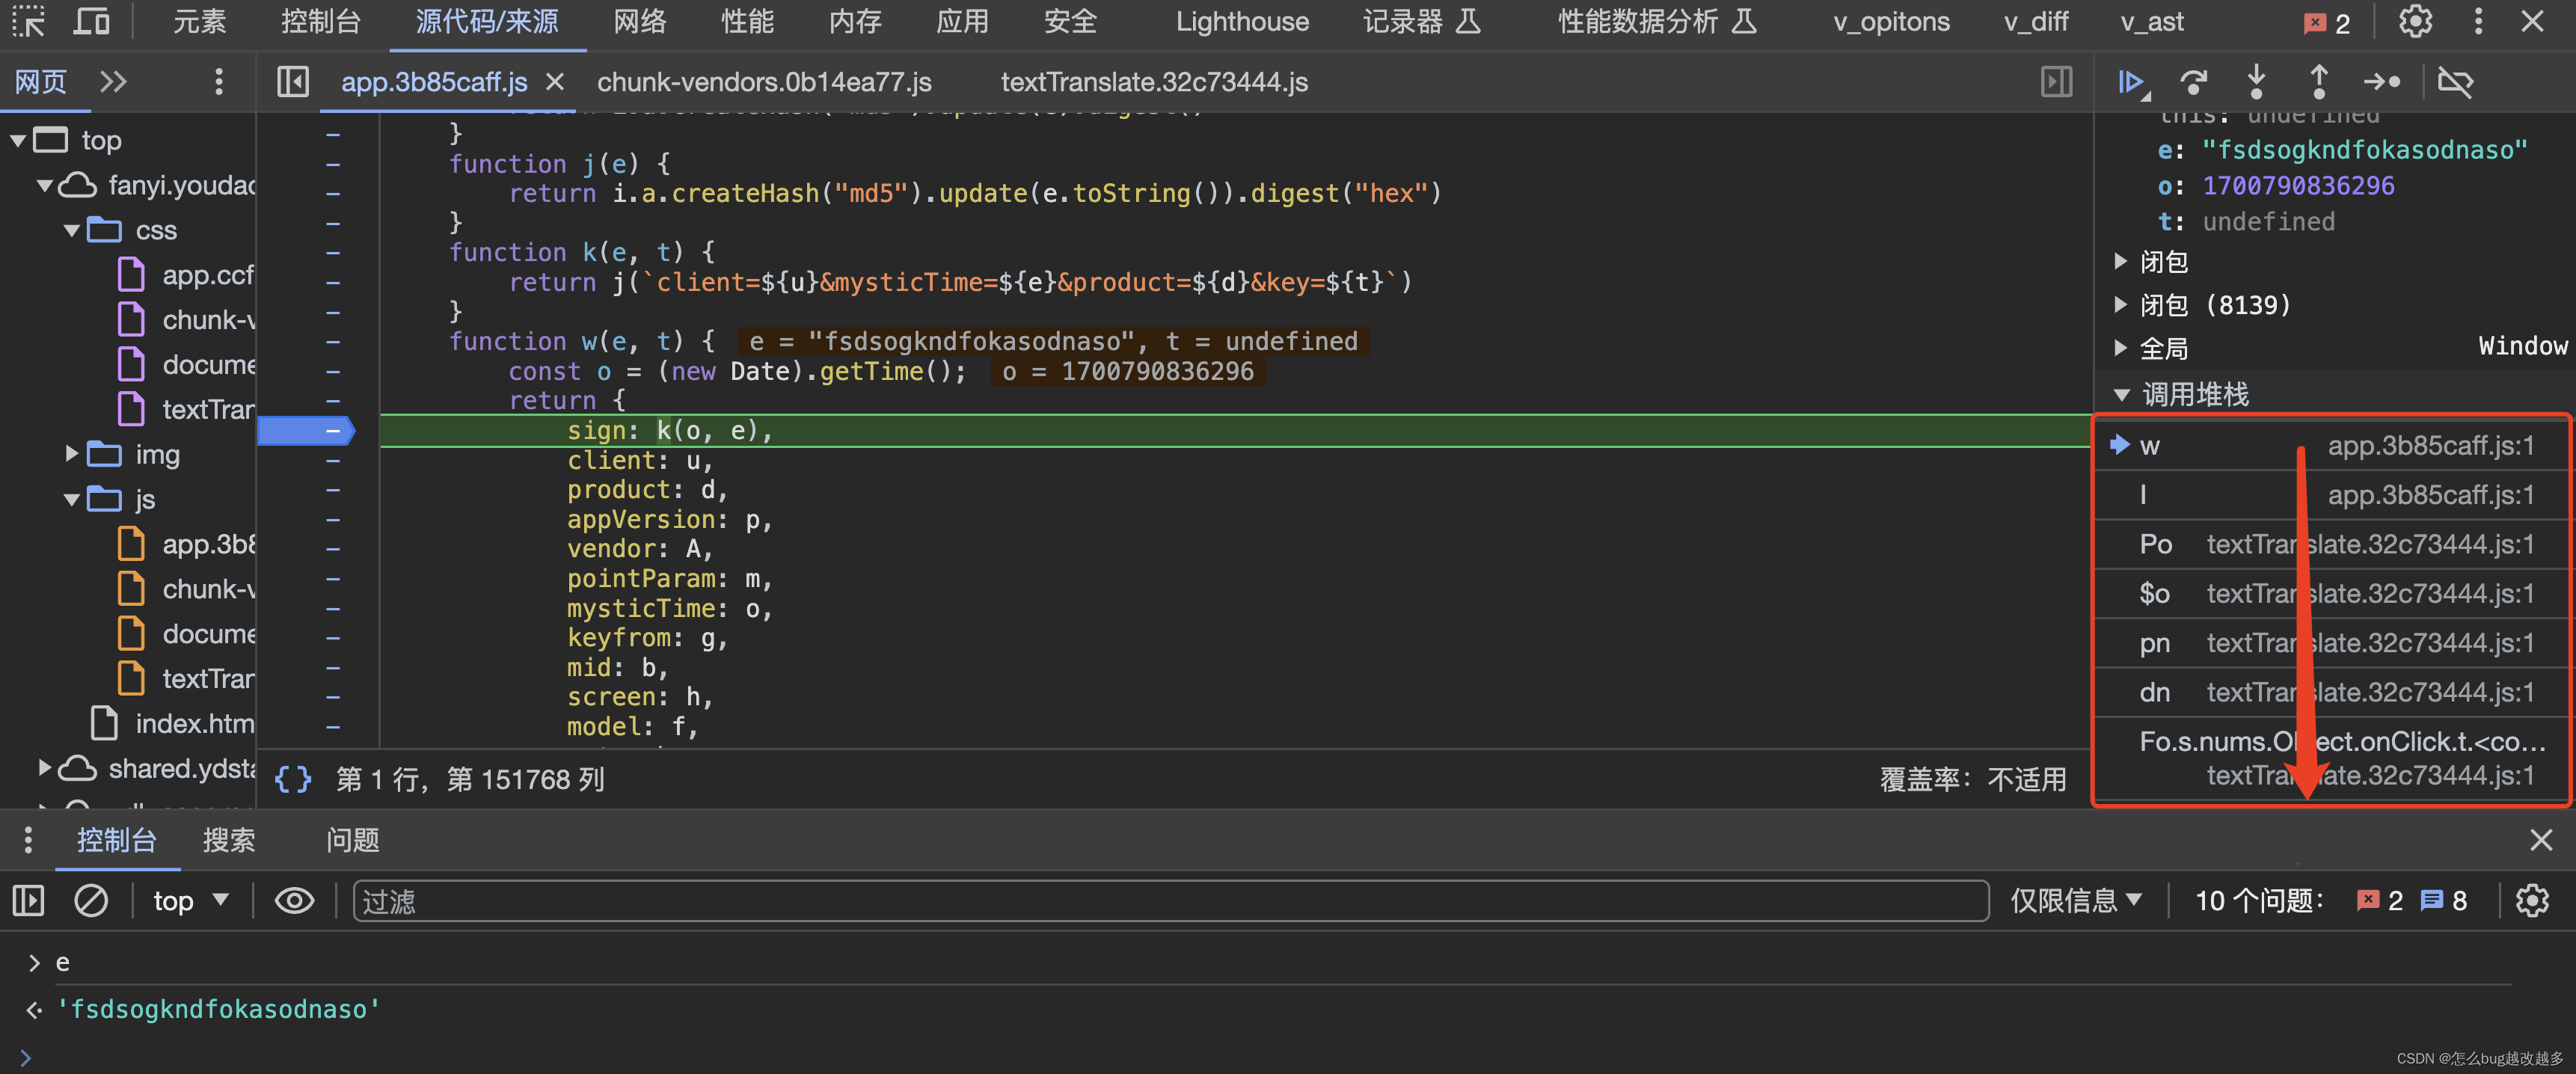Click the inspect element selector icon
This screenshot has width=2576, height=1074.
[29, 22]
